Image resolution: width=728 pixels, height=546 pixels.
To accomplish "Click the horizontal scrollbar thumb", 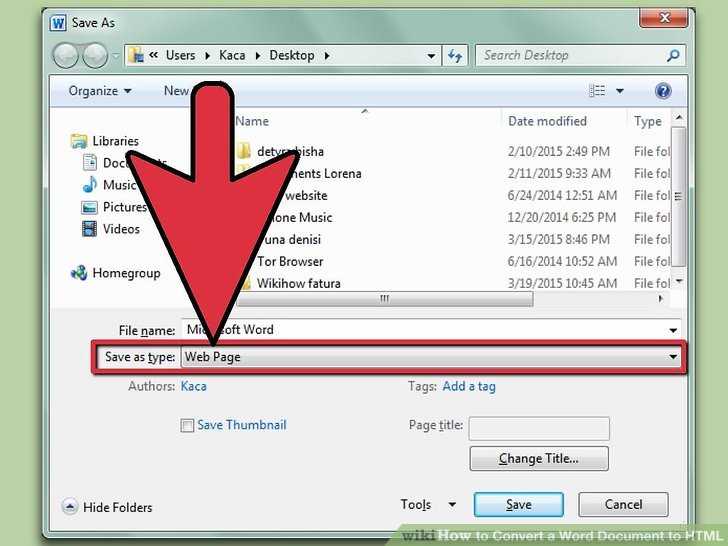I will [x=384, y=299].
